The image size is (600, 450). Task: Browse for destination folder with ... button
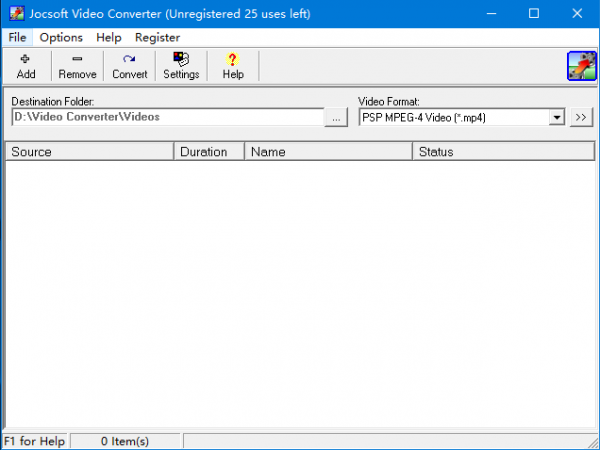tap(337, 117)
